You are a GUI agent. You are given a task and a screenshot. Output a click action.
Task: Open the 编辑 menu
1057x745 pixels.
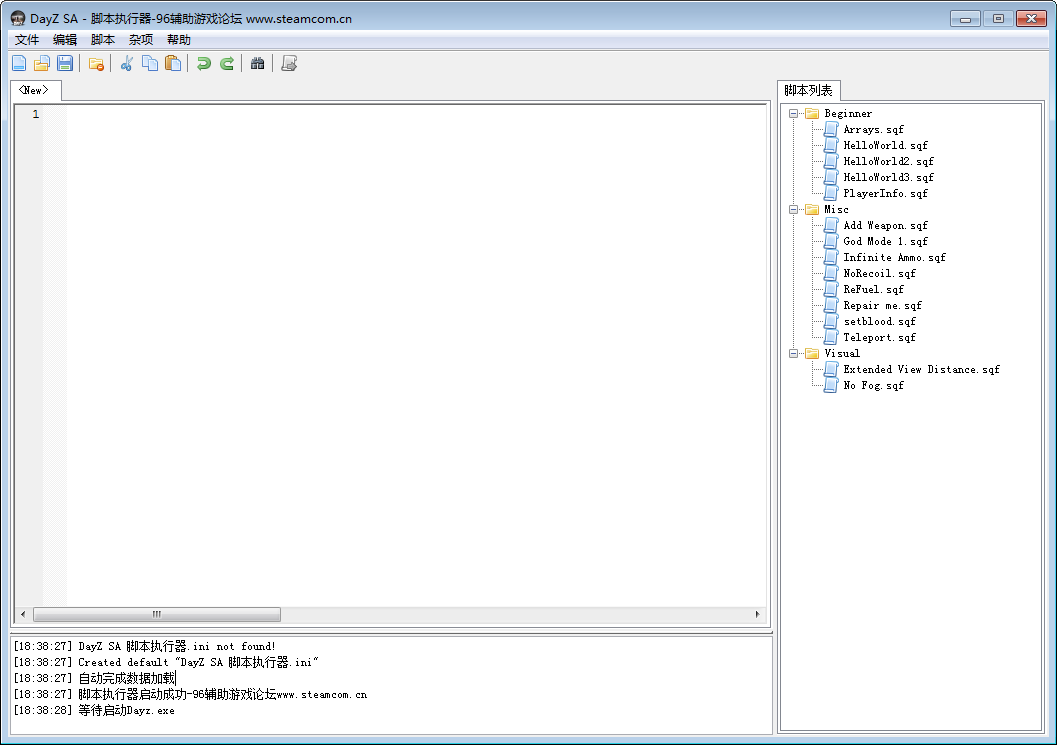coord(65,40)
